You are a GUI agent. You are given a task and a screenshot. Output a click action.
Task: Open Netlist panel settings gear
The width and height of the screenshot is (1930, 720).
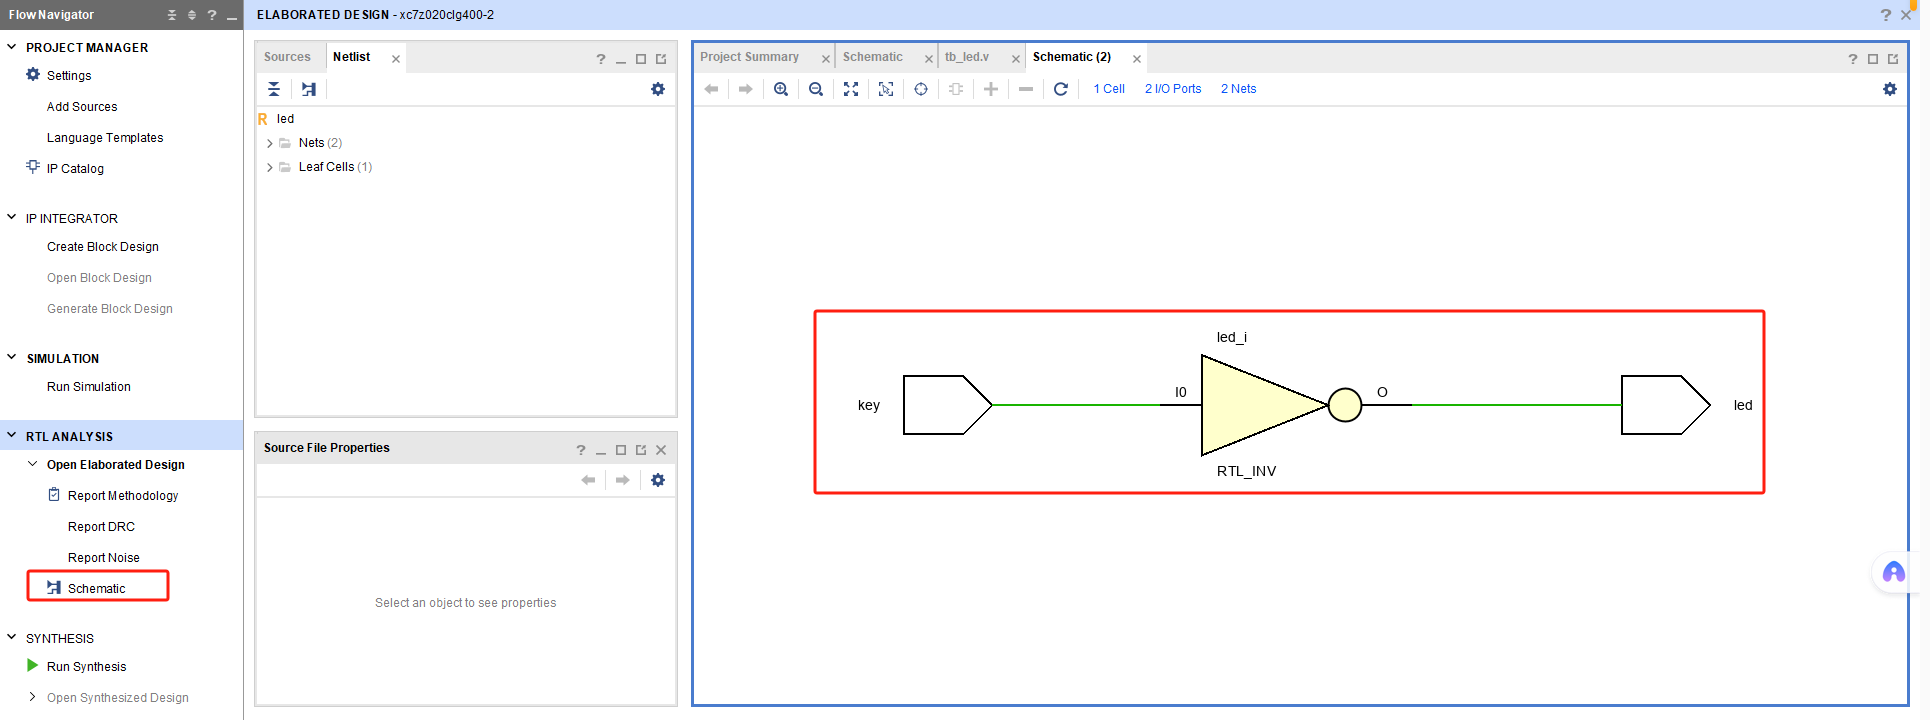click(x=657, y=89)
